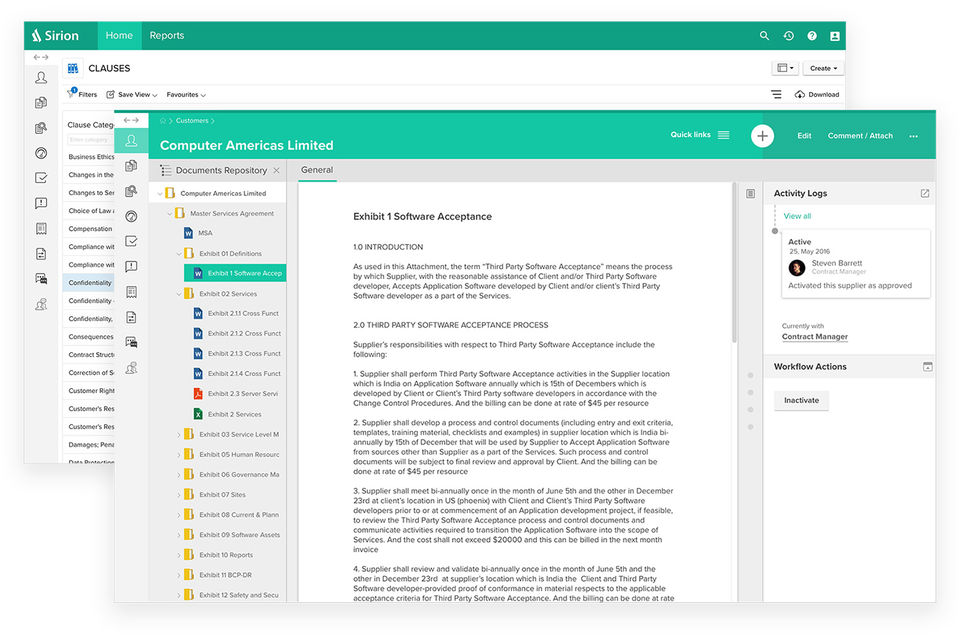Click document vertical scrollbar
This screenshot has height=640, width=960.
[x=735, y=263]
